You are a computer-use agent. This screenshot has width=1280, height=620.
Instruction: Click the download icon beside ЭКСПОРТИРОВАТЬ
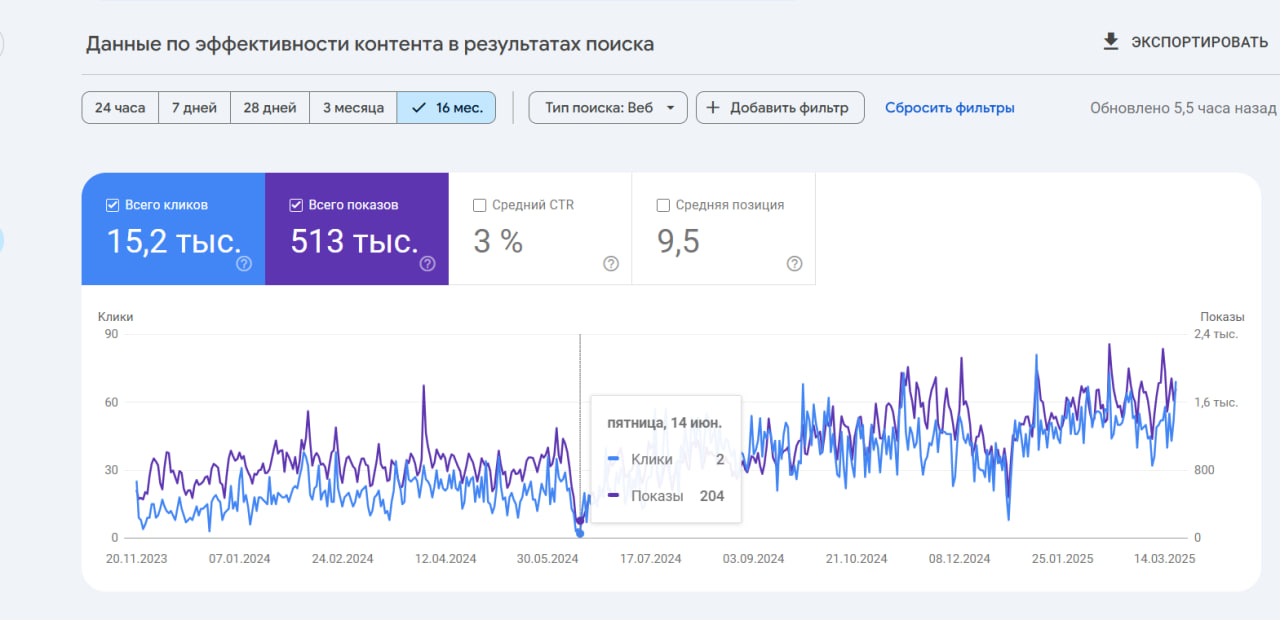1110,42
